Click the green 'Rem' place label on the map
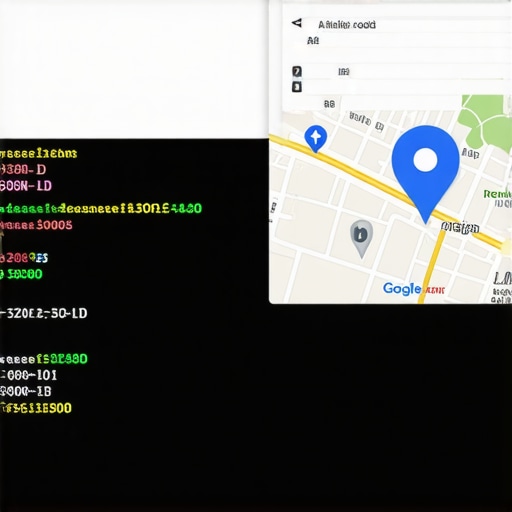Image resolution: width=512 pixels, height=512 pixels. (497, 194)
